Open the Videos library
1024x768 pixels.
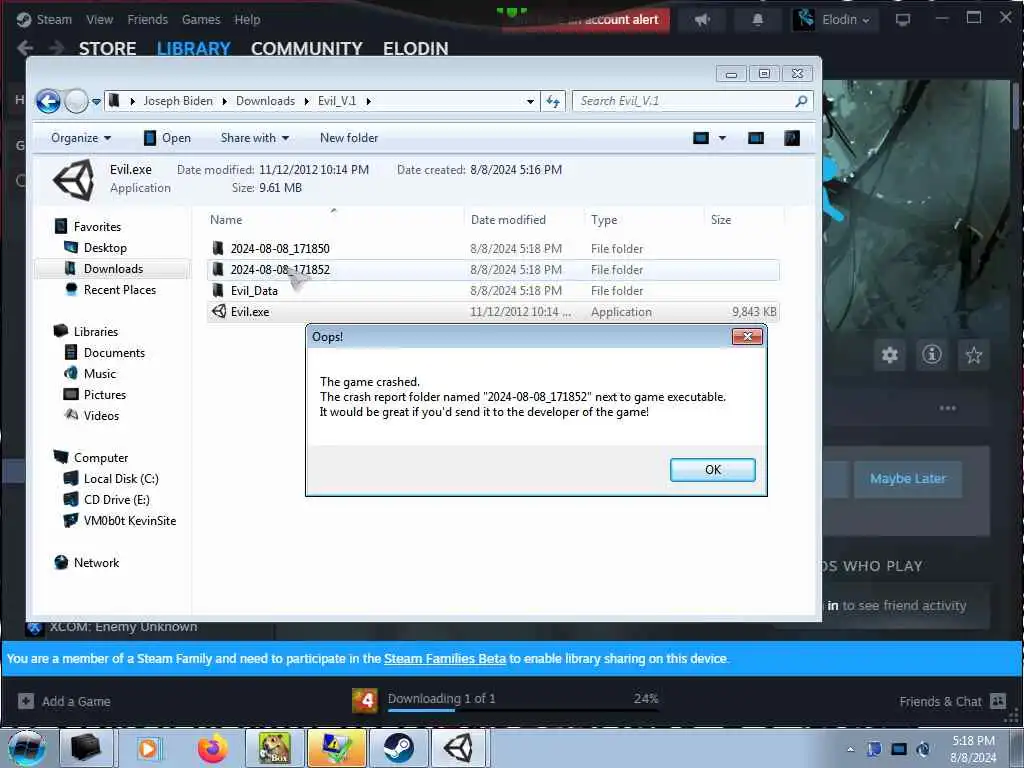(x=101, y=415)
